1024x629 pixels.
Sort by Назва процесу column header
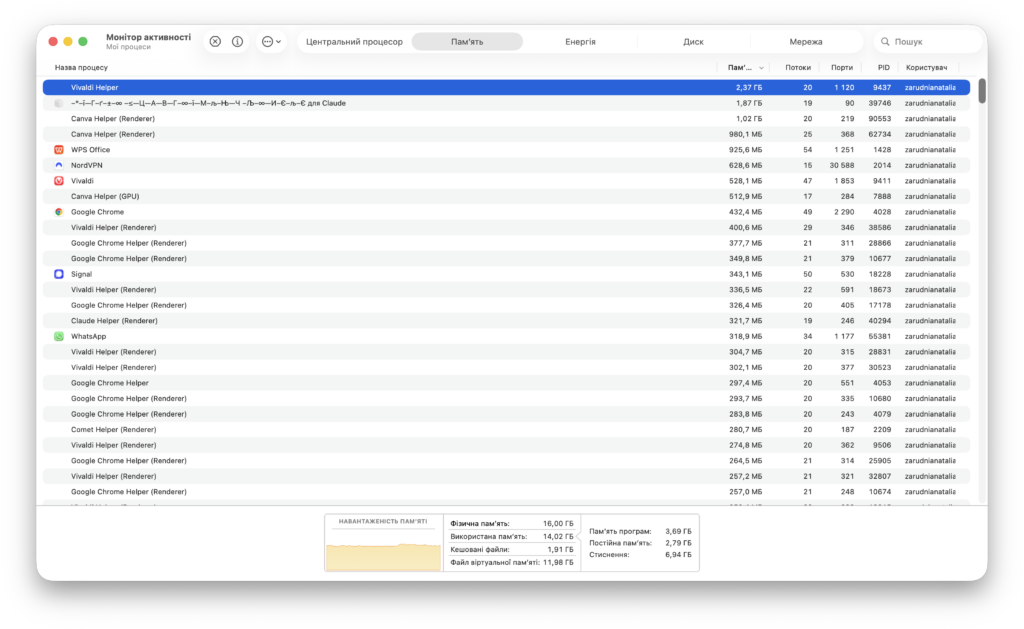81,68
